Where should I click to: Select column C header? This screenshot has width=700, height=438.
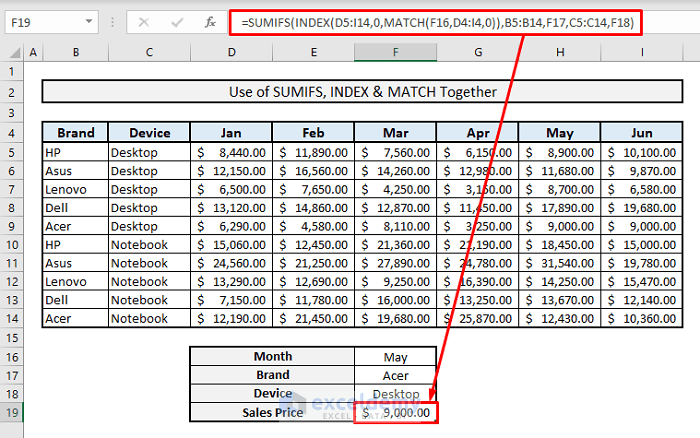coord(149,52)
